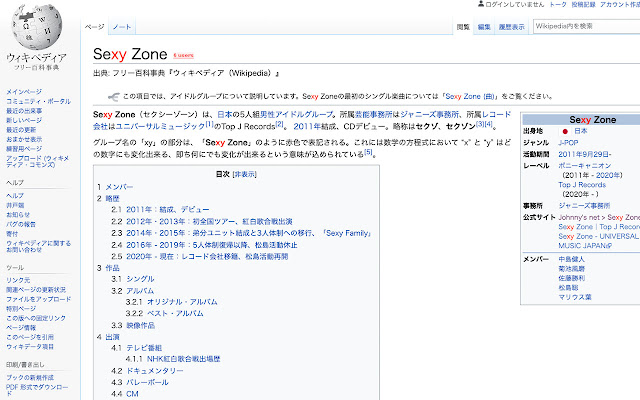Image resolution: width=640 pixels, height=400 pixels.
Task: Open the 編集 tab
Action: tap(484, 27)
